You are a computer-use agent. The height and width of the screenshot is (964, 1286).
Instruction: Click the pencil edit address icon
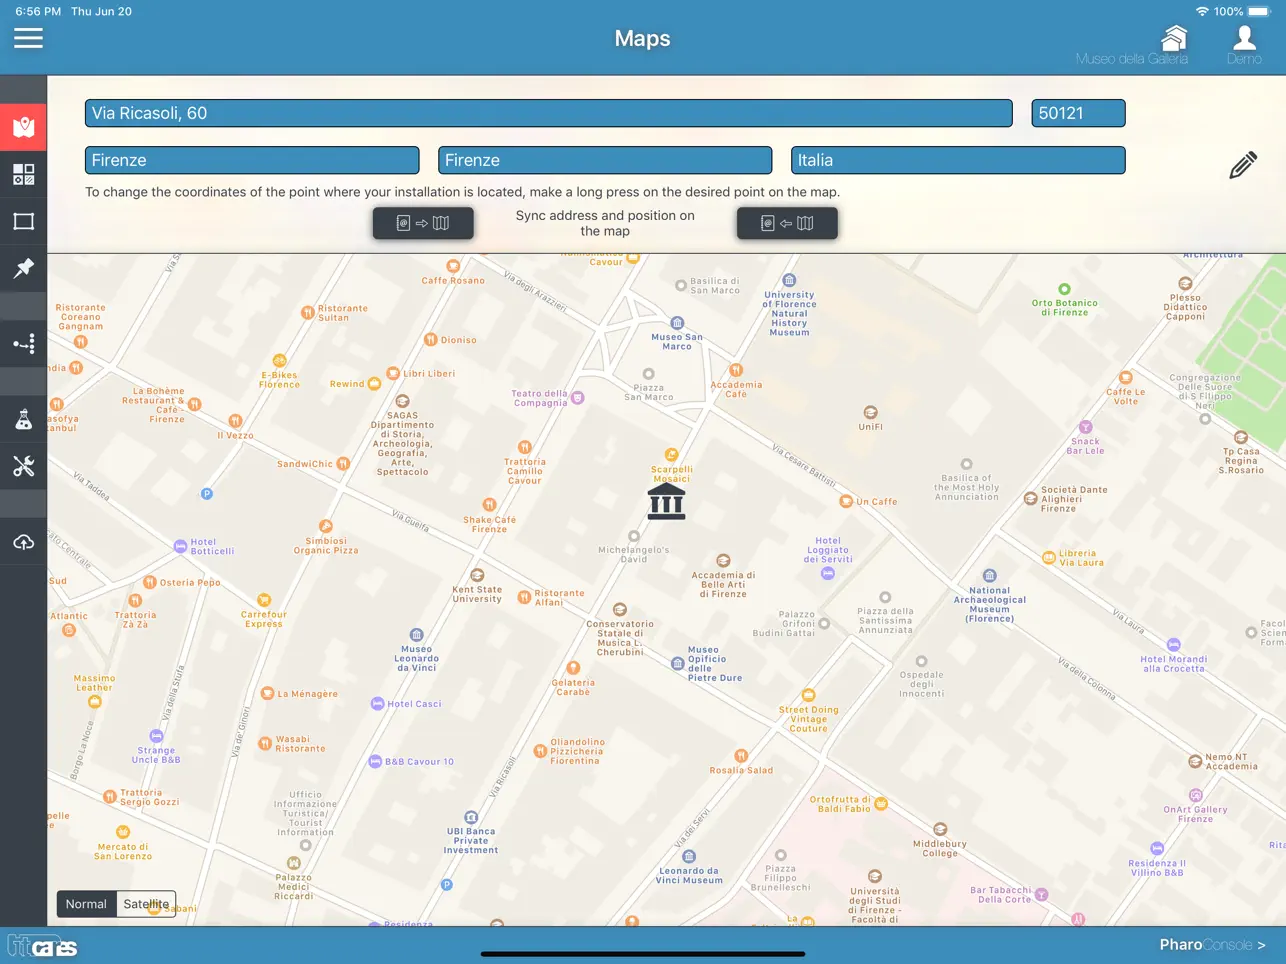tap(1243, 165)
